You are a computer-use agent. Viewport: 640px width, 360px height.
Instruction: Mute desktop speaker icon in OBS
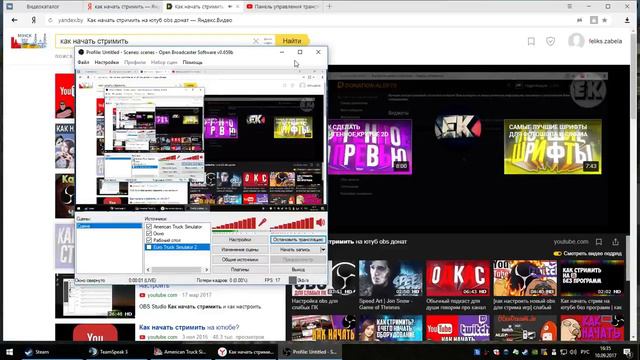(321, 223)
